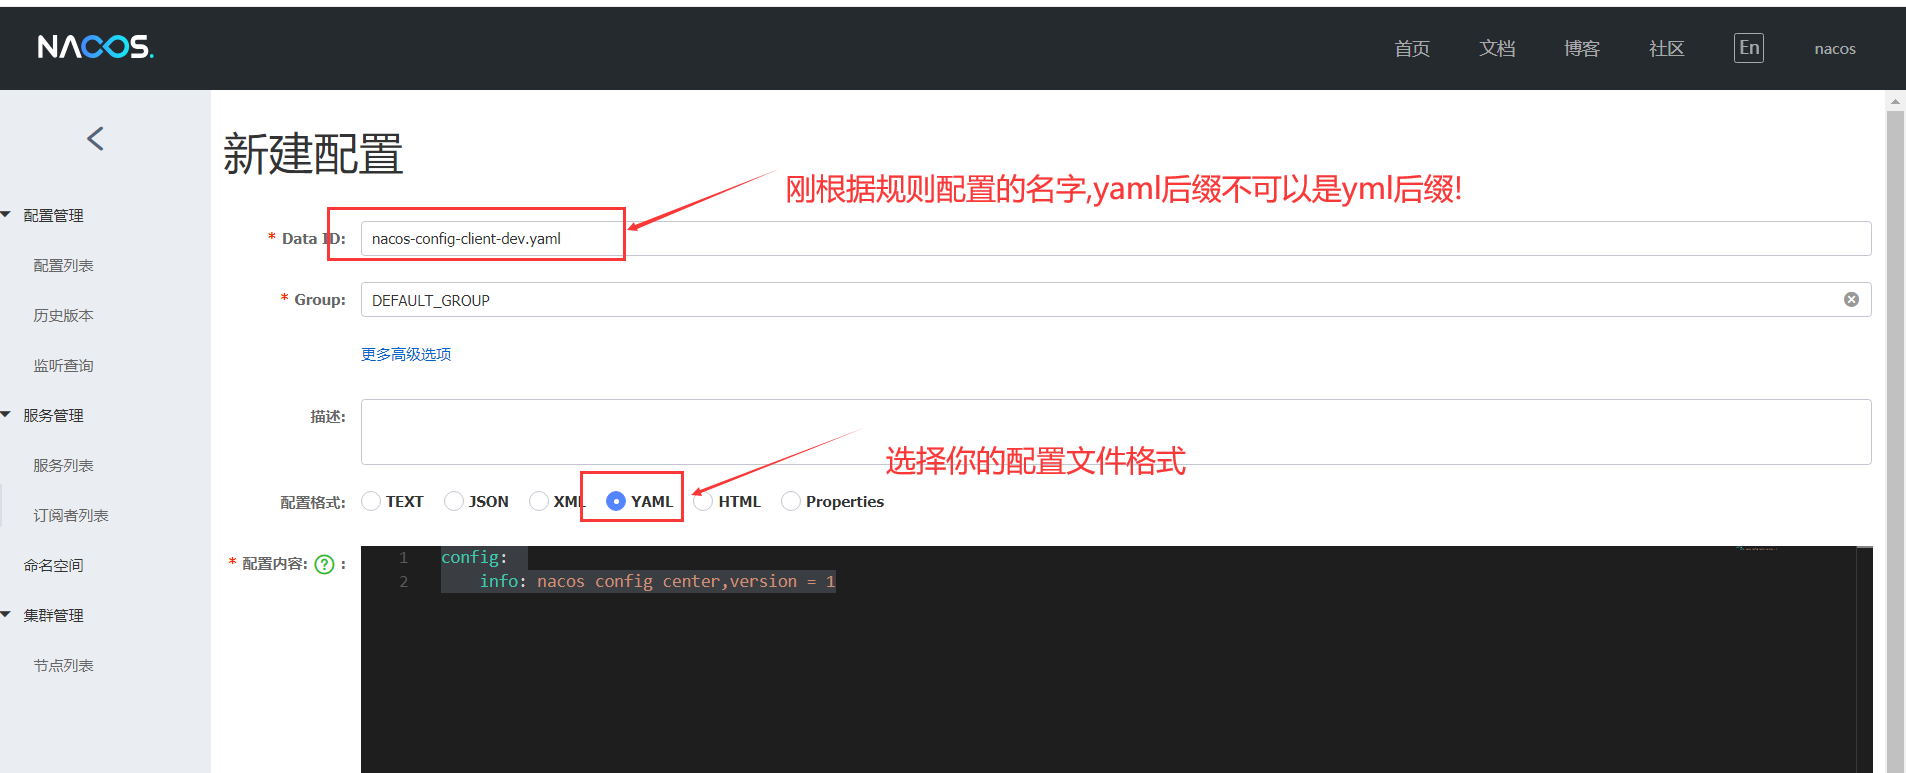Select Properties format radio button
Viewport: 1906px width, 773px height.
[791, 501]
